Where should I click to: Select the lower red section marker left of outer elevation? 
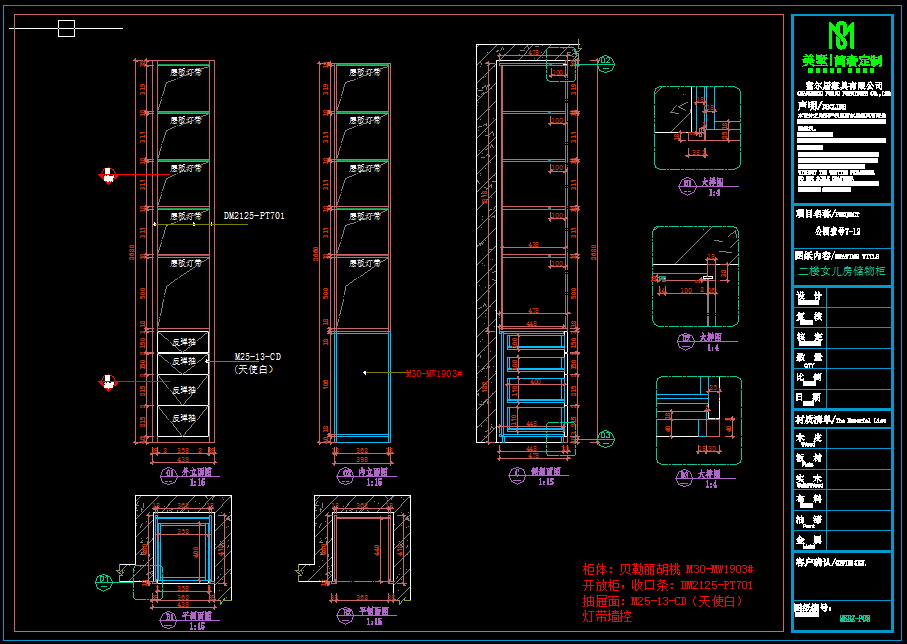click(x=107, y=380)
